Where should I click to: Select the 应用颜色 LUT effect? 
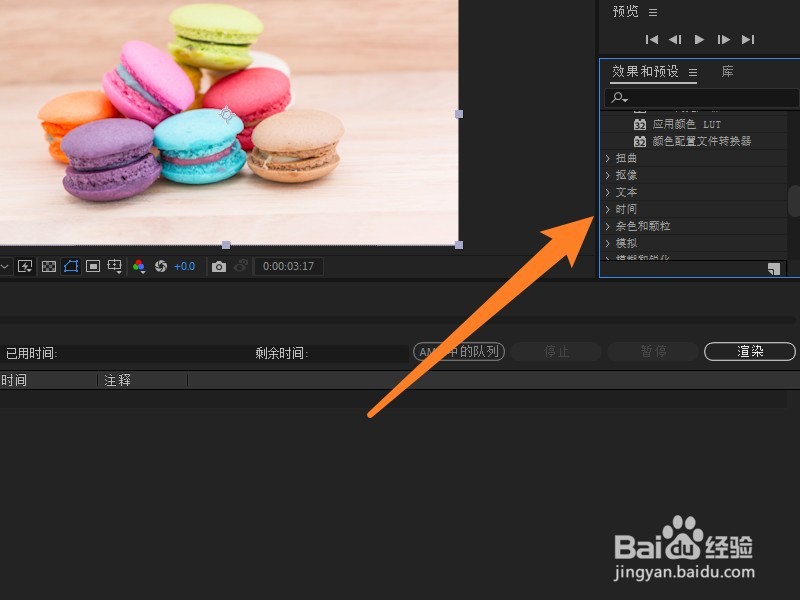pyautogui.click(x=686, y=124)
